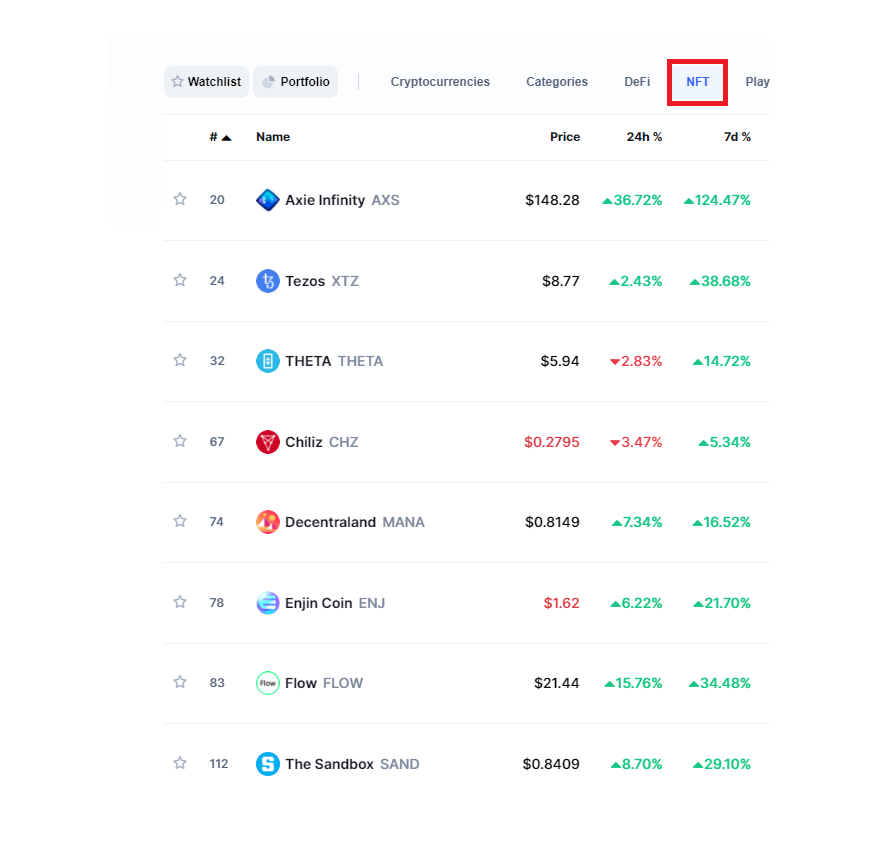Image resolution: width=886 pixels, height=850 pixels.
Task: Switch to the Cryptocurrencies tab
Action: 440,82
